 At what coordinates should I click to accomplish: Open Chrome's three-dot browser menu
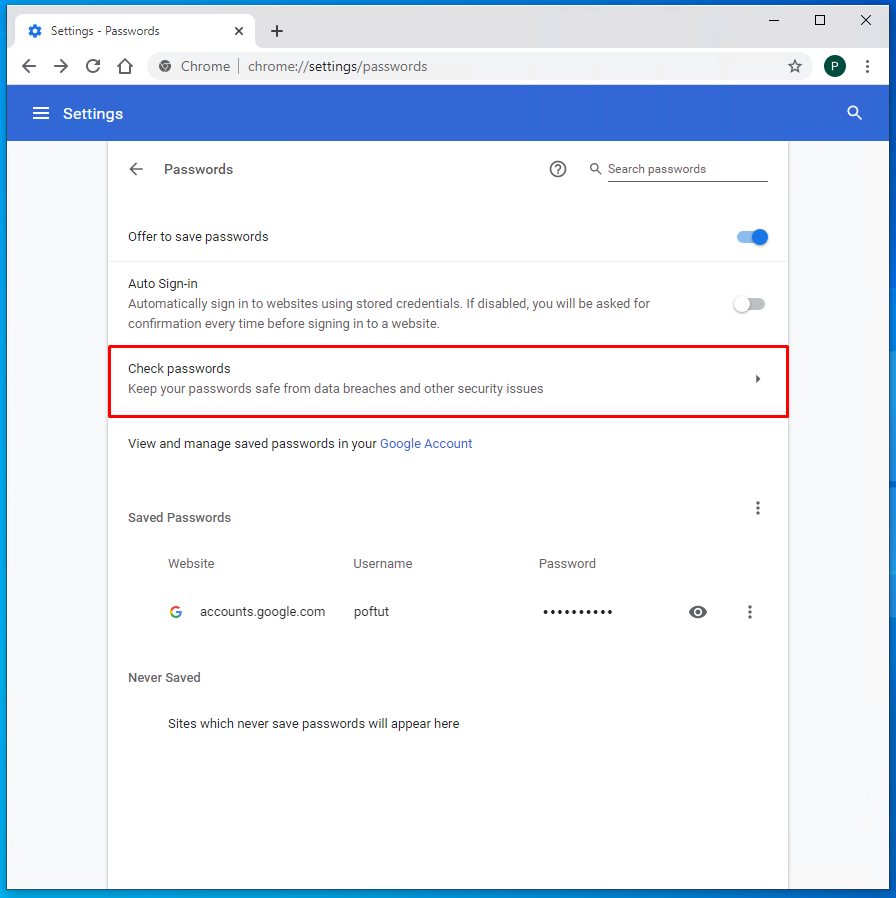click(867, 66)
